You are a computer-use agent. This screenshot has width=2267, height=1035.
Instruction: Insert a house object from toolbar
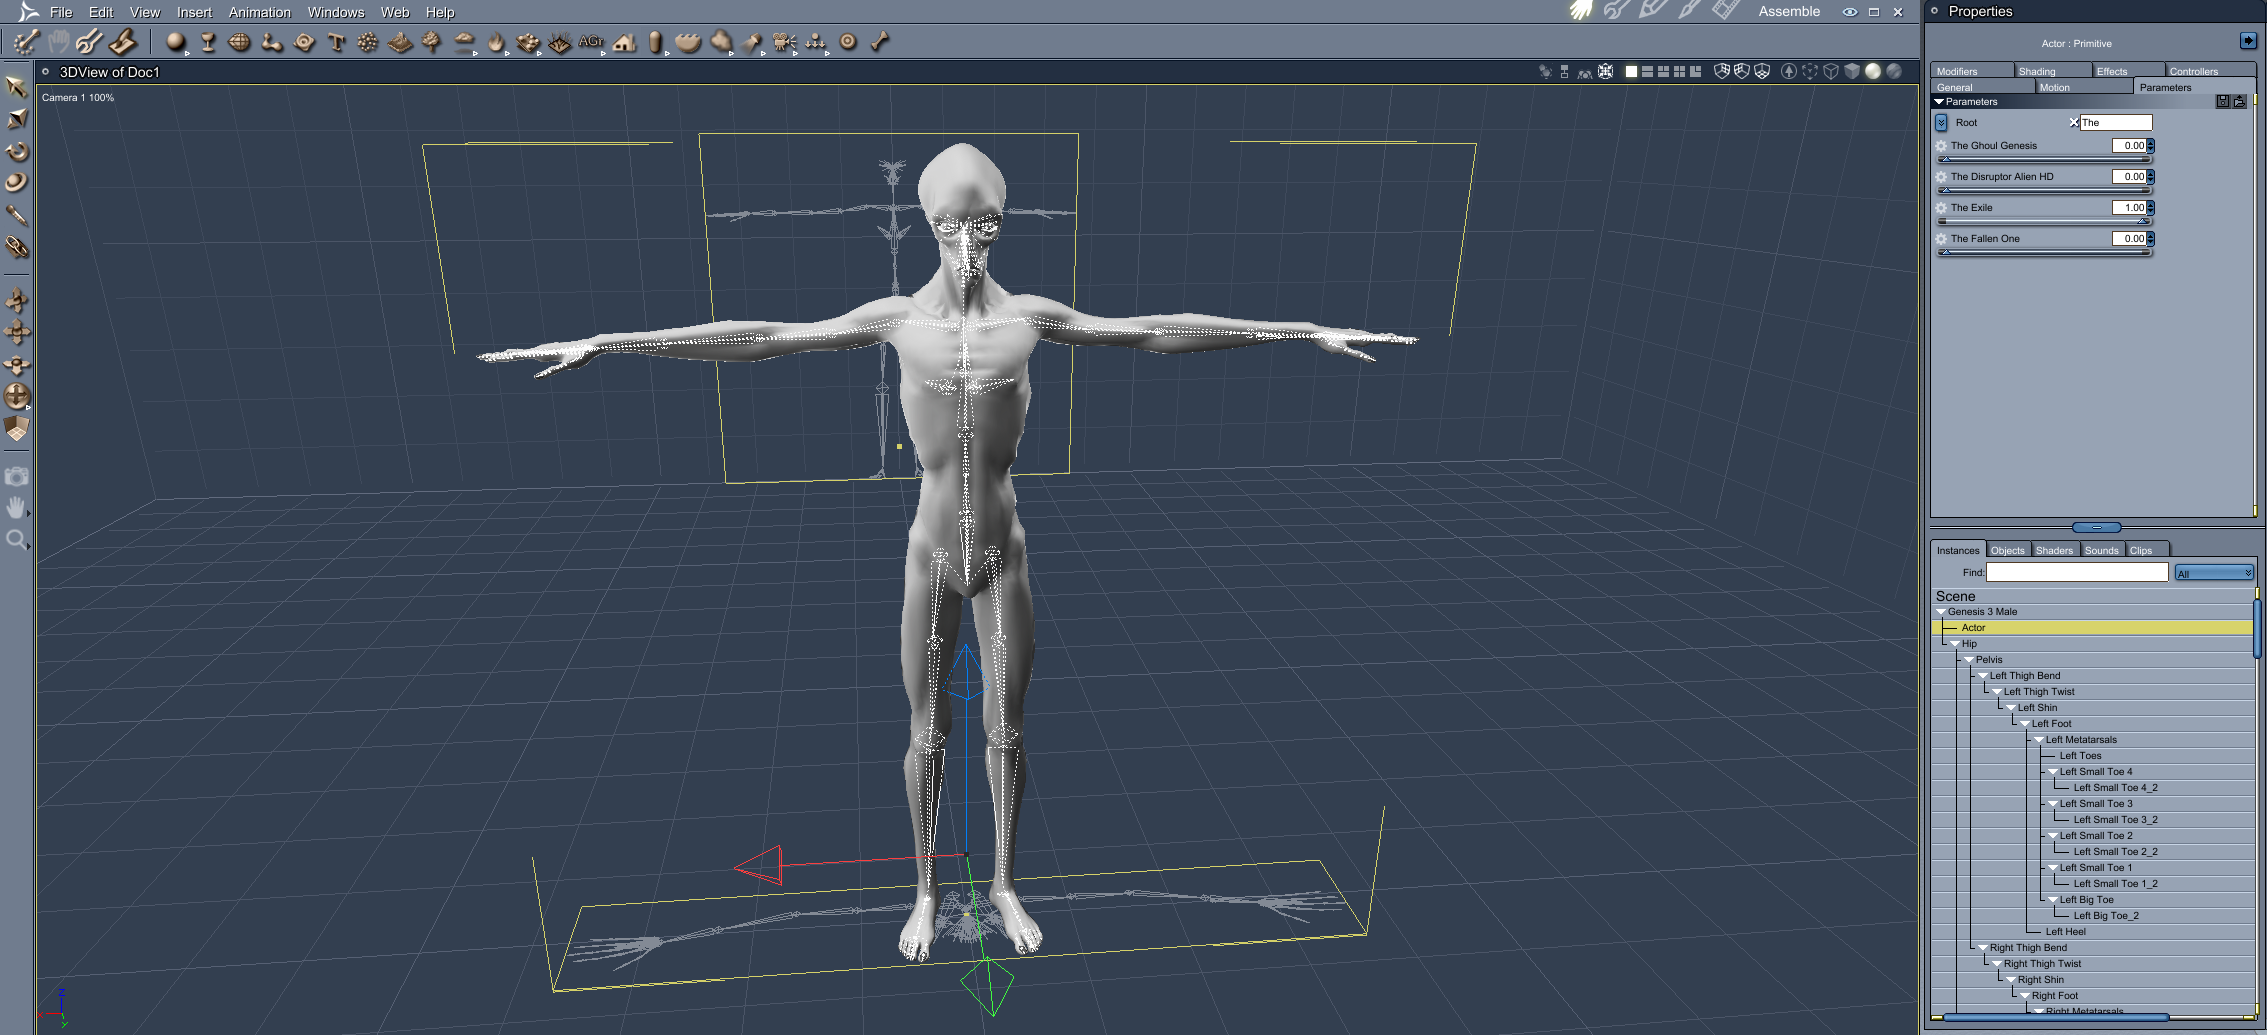(625, 42)
